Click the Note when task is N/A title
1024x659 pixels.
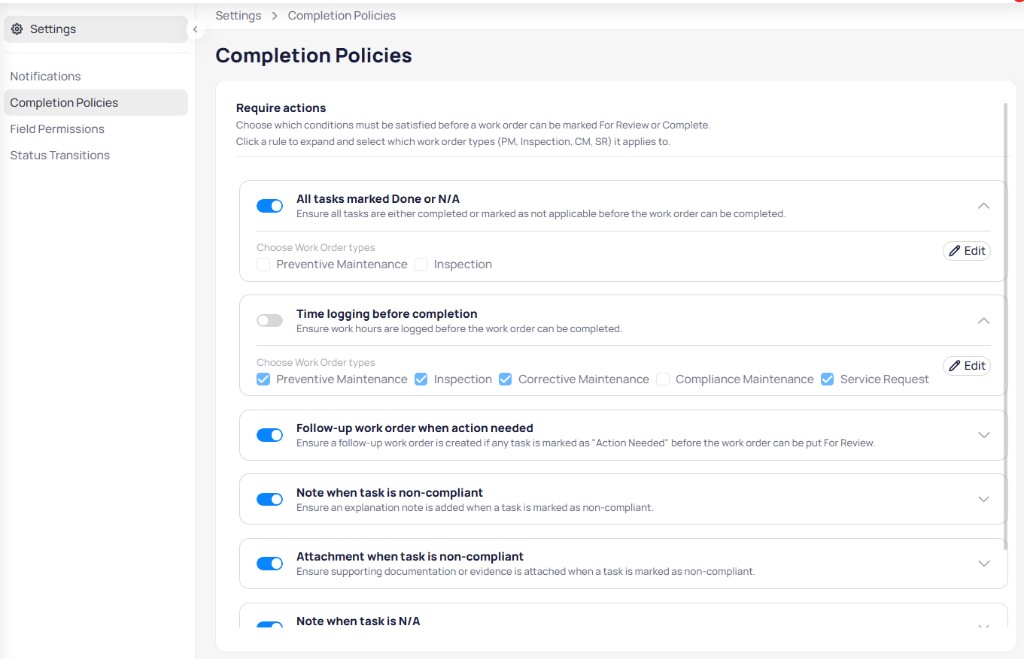(x=358, y=621)
